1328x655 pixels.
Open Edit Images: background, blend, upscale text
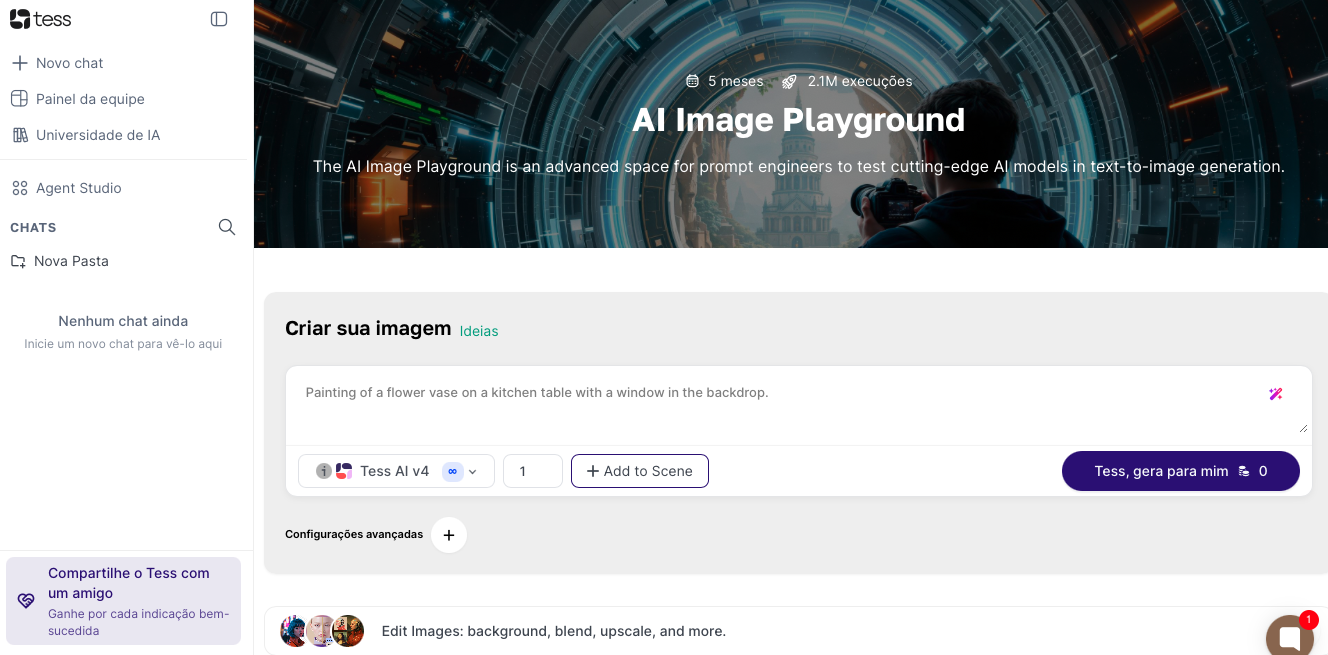554,631
